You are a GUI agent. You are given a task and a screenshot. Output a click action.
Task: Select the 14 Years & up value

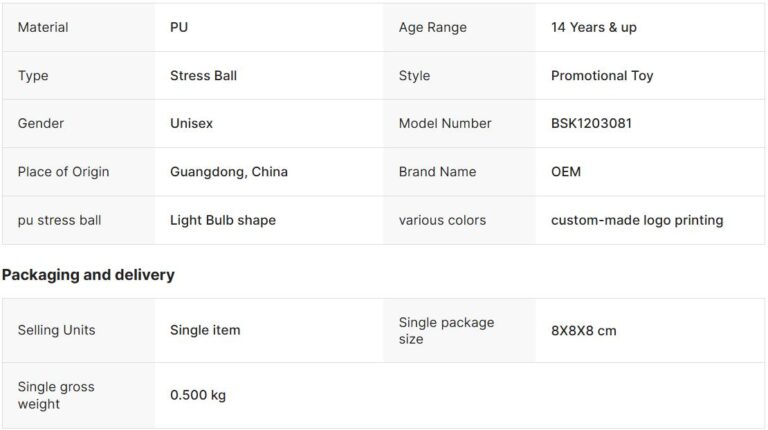click(x=593, y=27)
